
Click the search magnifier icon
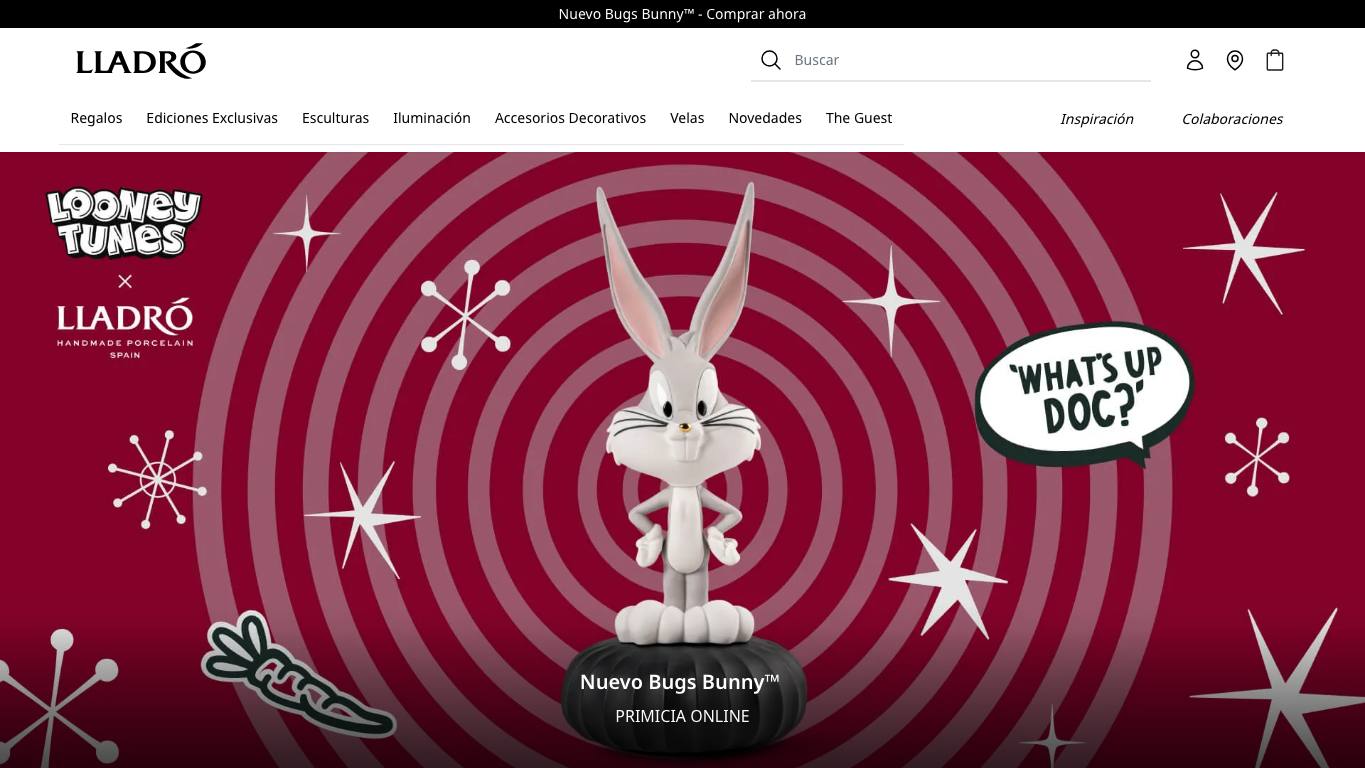(770, 60)
